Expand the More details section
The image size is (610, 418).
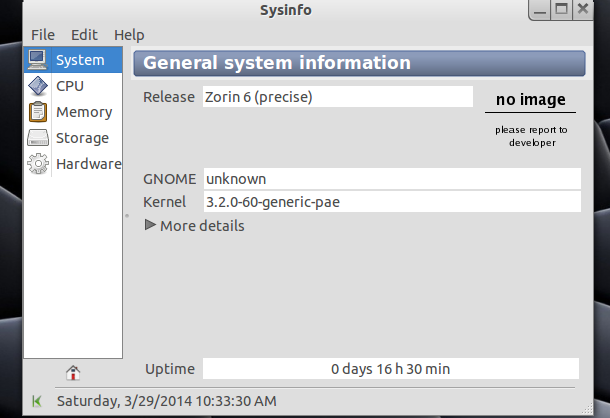click(x=195, y=226)
